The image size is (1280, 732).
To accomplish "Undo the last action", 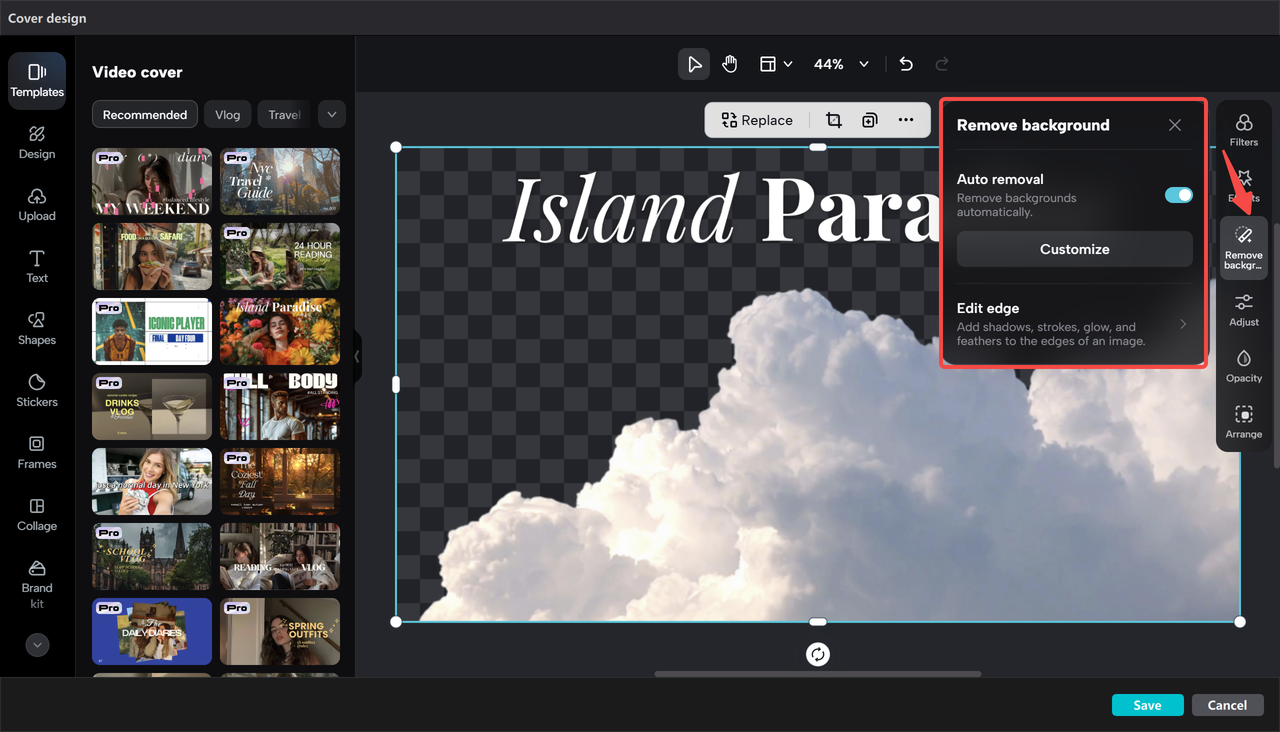I will 905,63.
